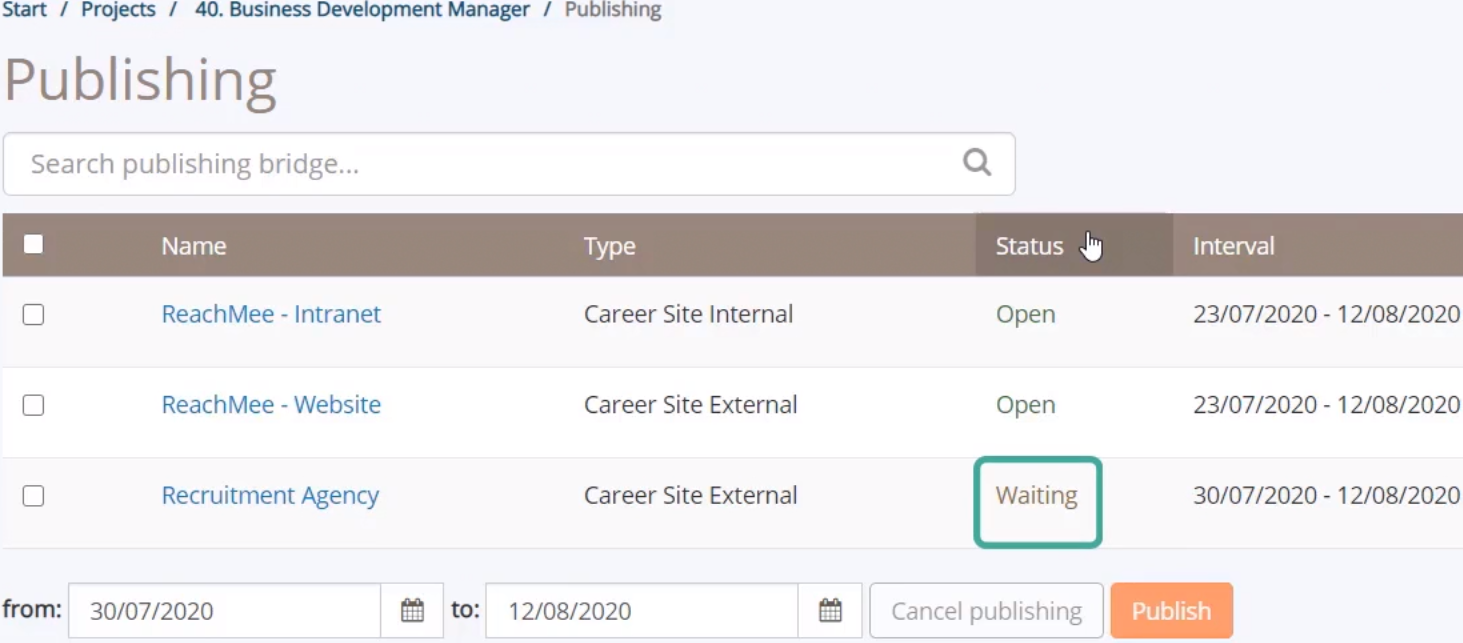
Task: Click Career Site Internal type cell
Action: point(688,314)
